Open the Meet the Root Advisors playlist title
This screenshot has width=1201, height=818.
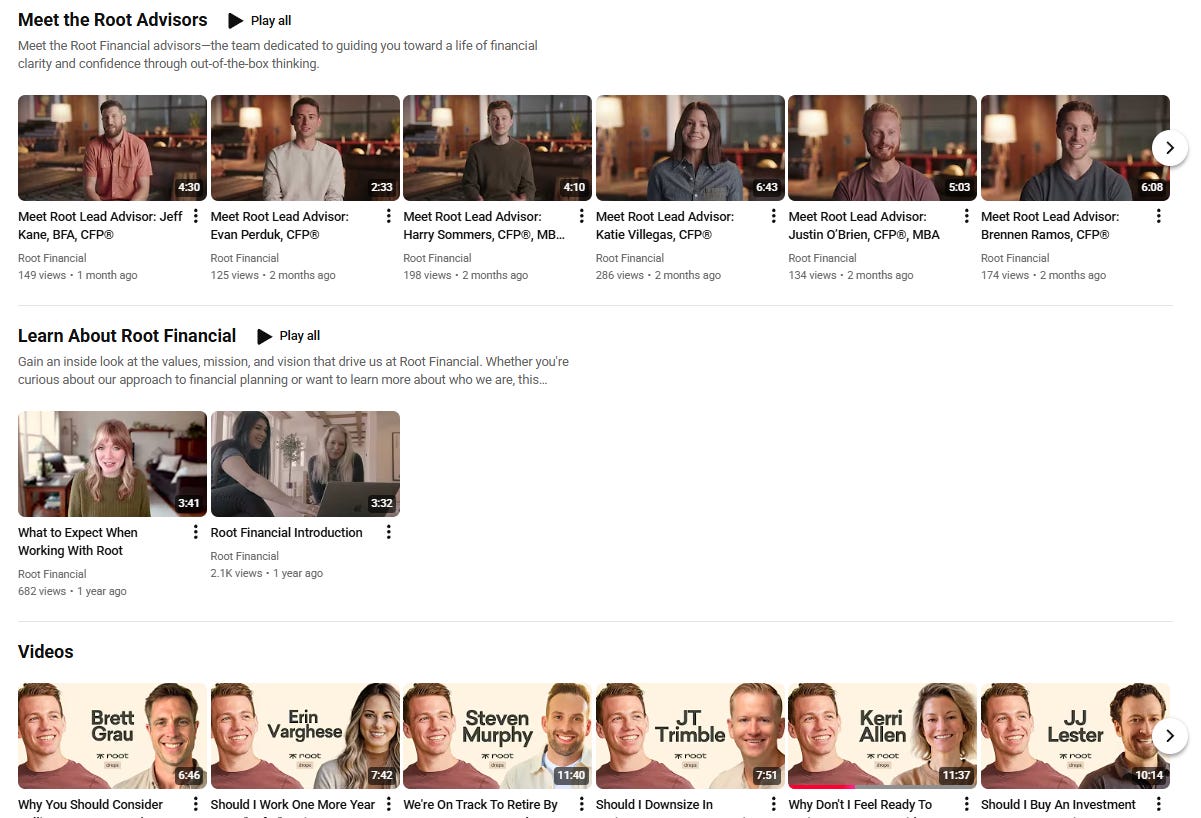click(113, 20)
